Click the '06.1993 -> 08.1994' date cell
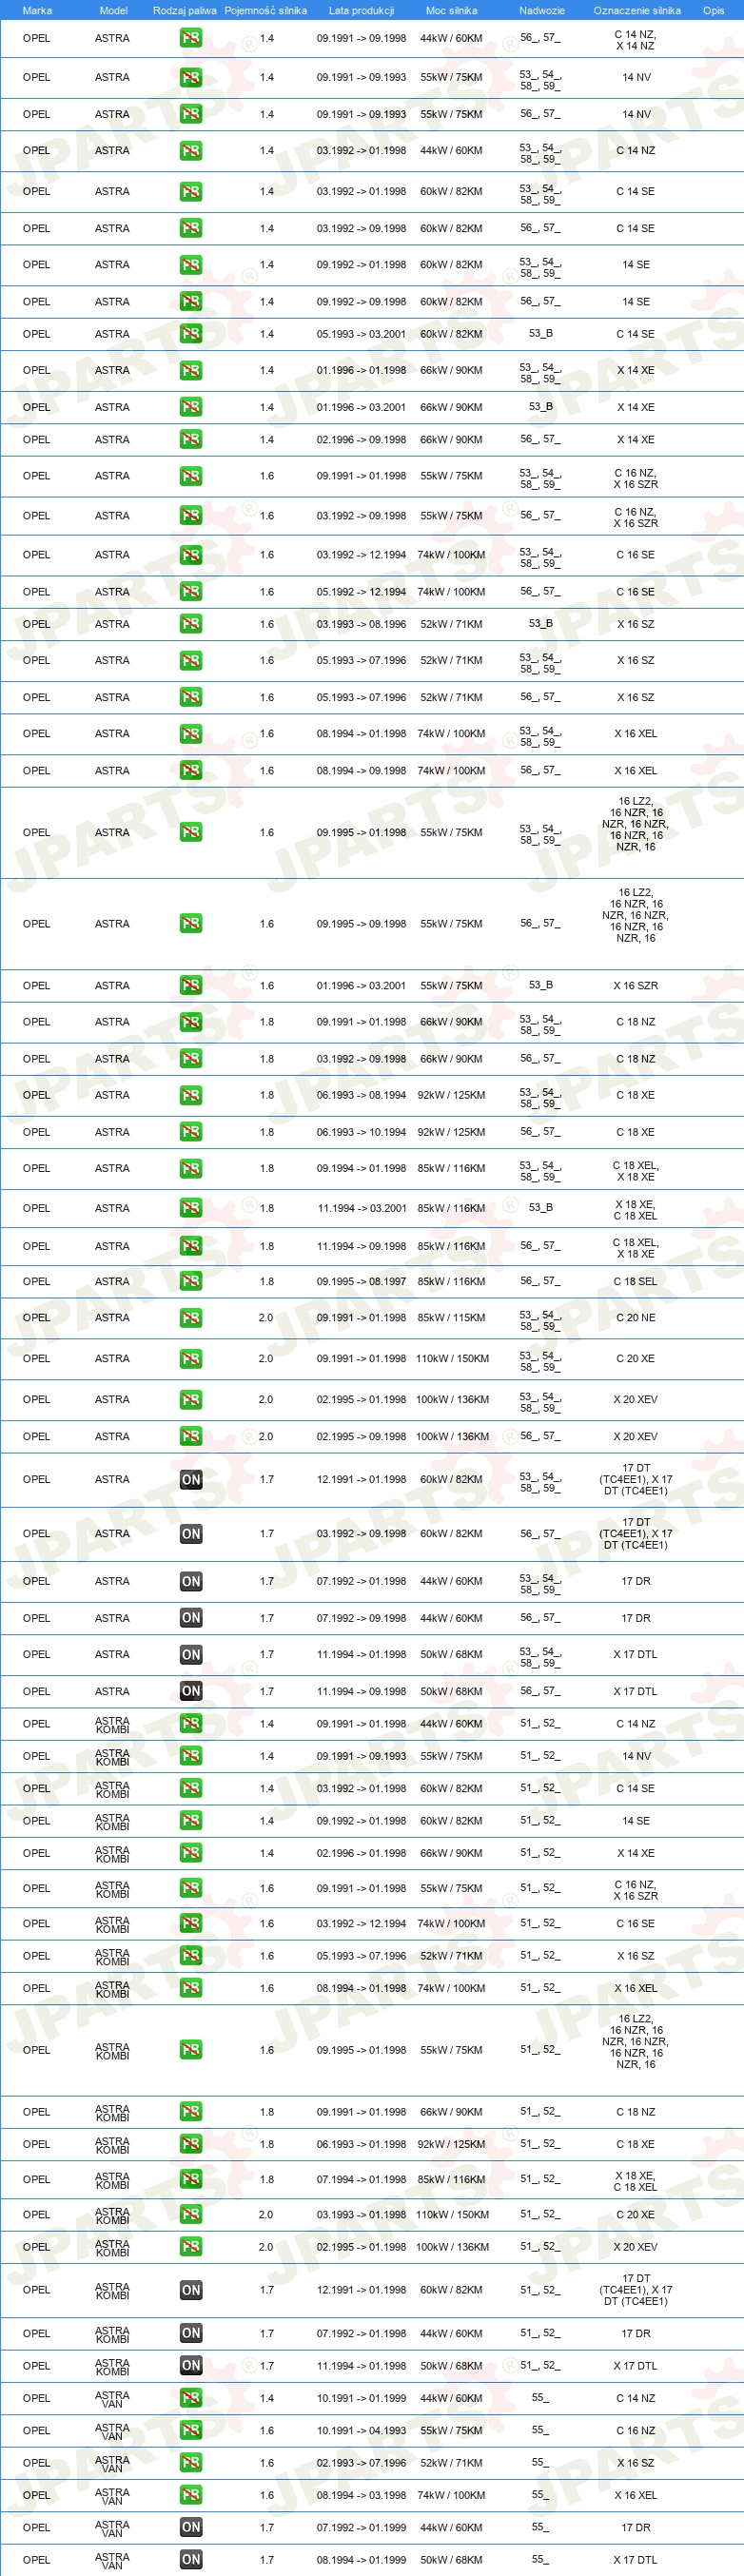Image resolution: width=744 pixels, height=2576 pixels. 362,1095
